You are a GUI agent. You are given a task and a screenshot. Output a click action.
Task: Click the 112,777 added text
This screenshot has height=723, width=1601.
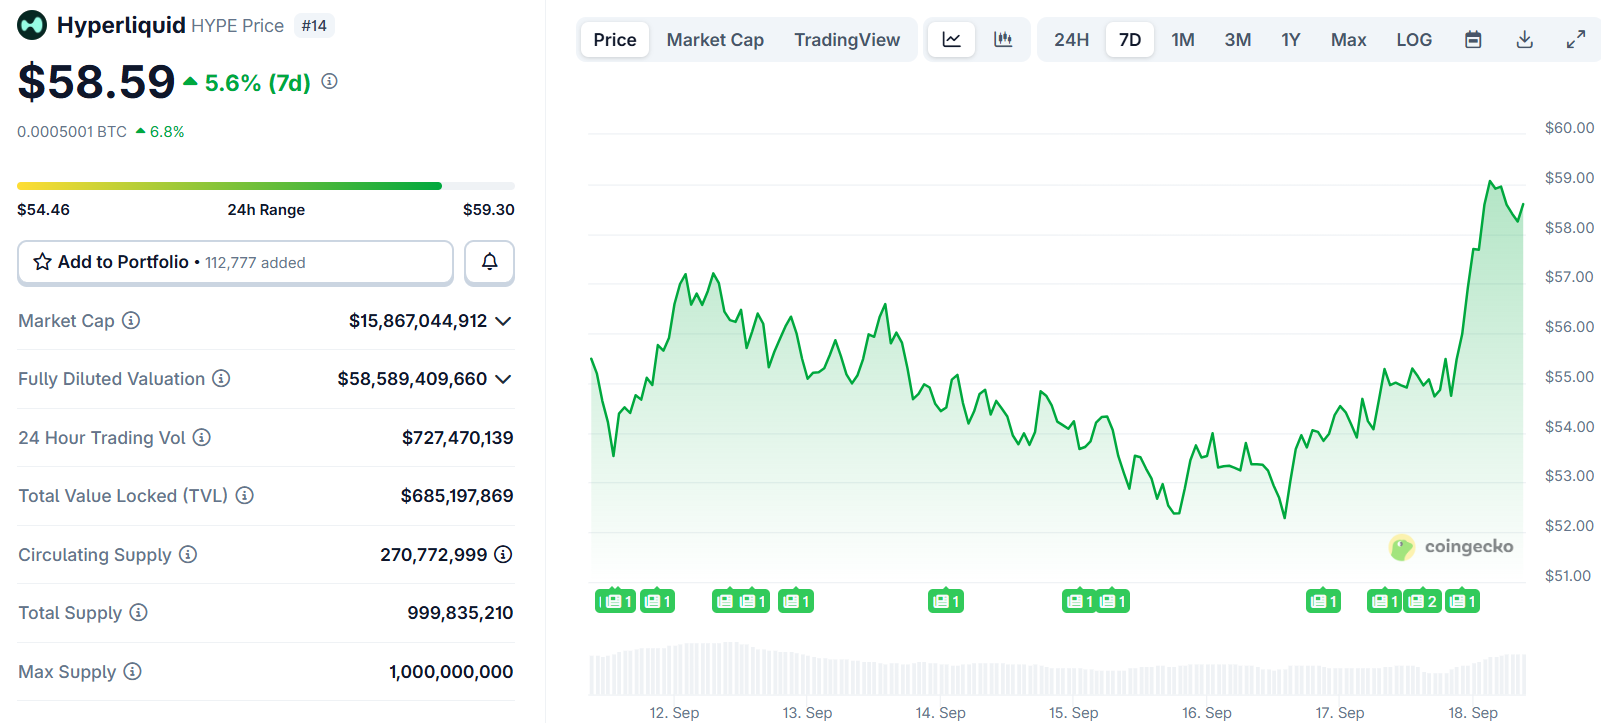255,263
